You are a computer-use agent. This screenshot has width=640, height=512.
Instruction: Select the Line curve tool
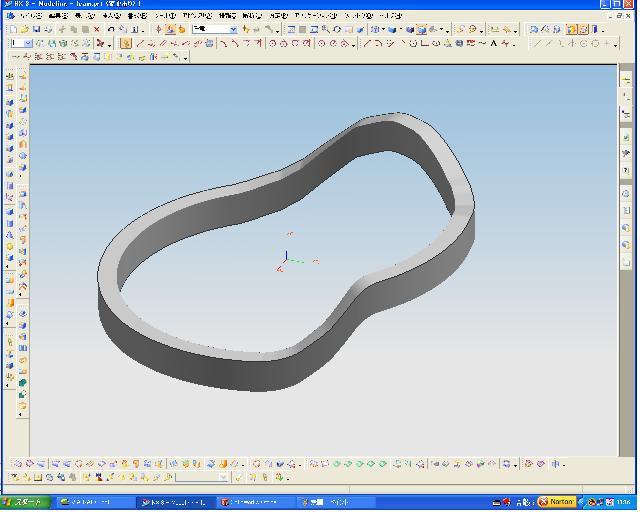[139, 44]
